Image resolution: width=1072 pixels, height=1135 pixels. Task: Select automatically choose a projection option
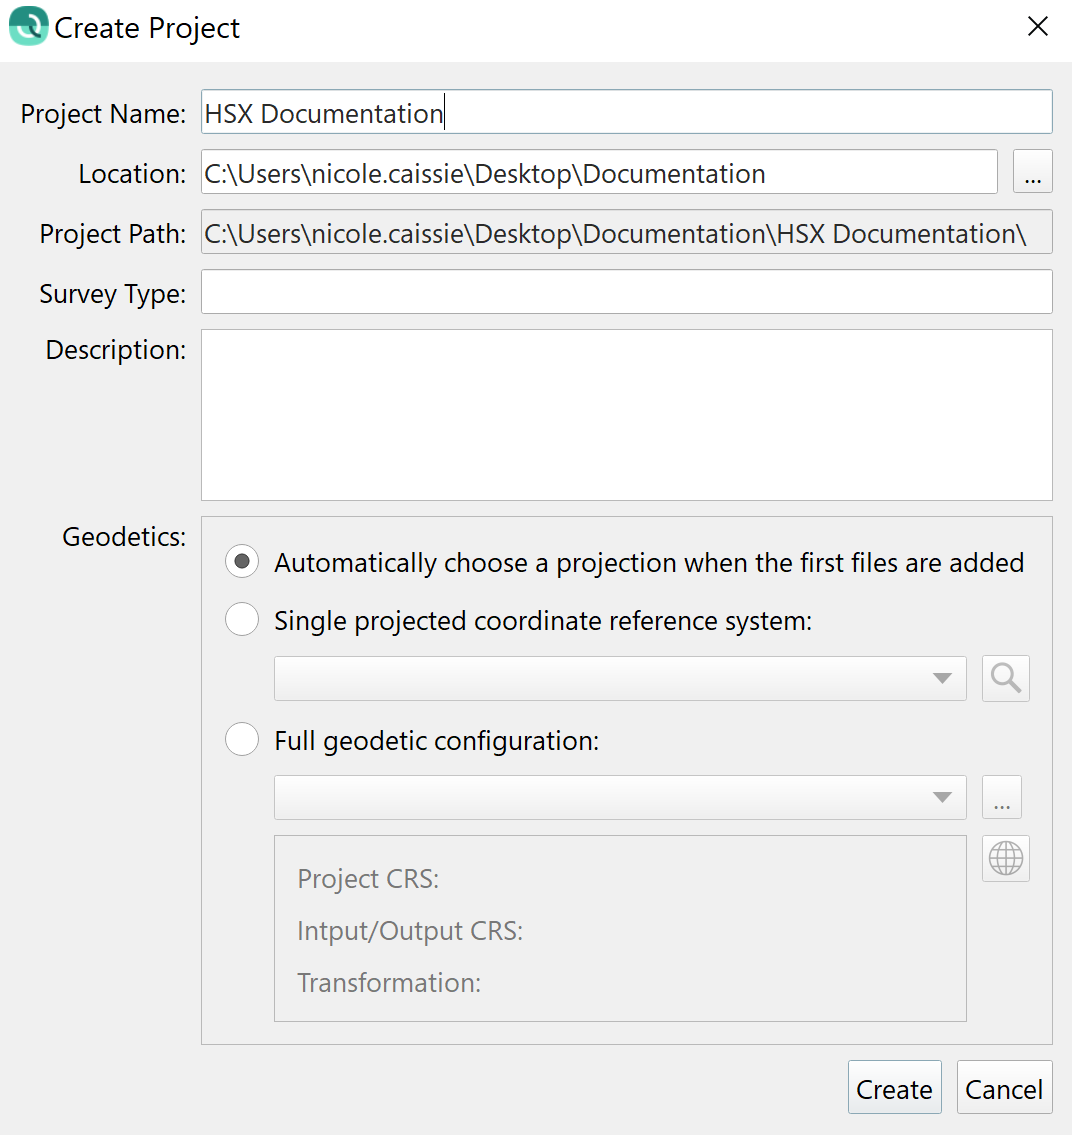(x=241, y=562)
